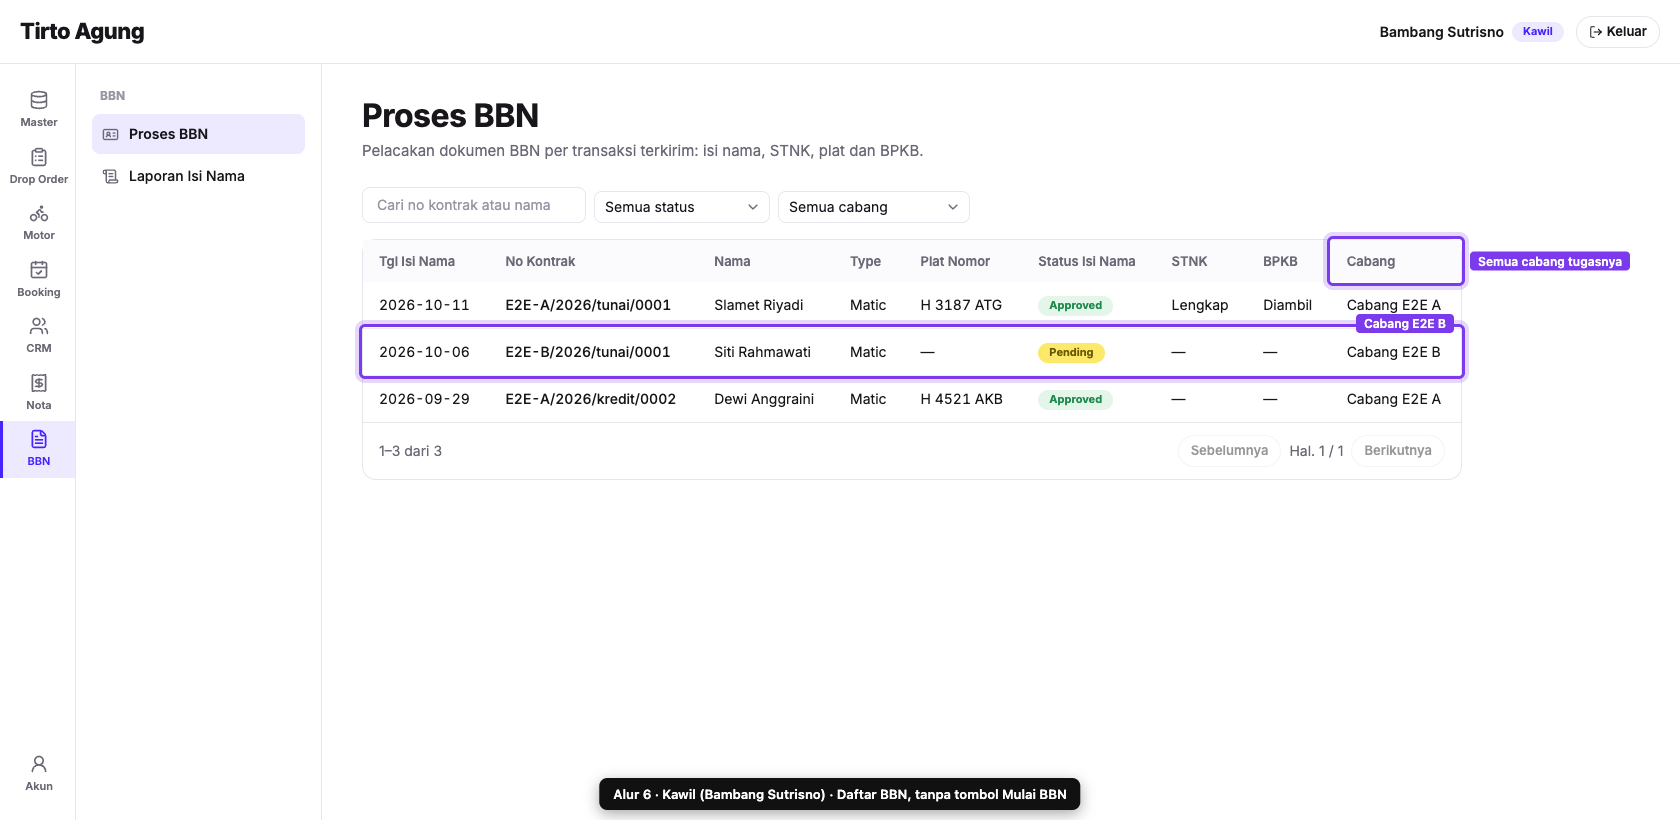Click contract E2E-A/2026/tunai/0001

tap(588, 305)
